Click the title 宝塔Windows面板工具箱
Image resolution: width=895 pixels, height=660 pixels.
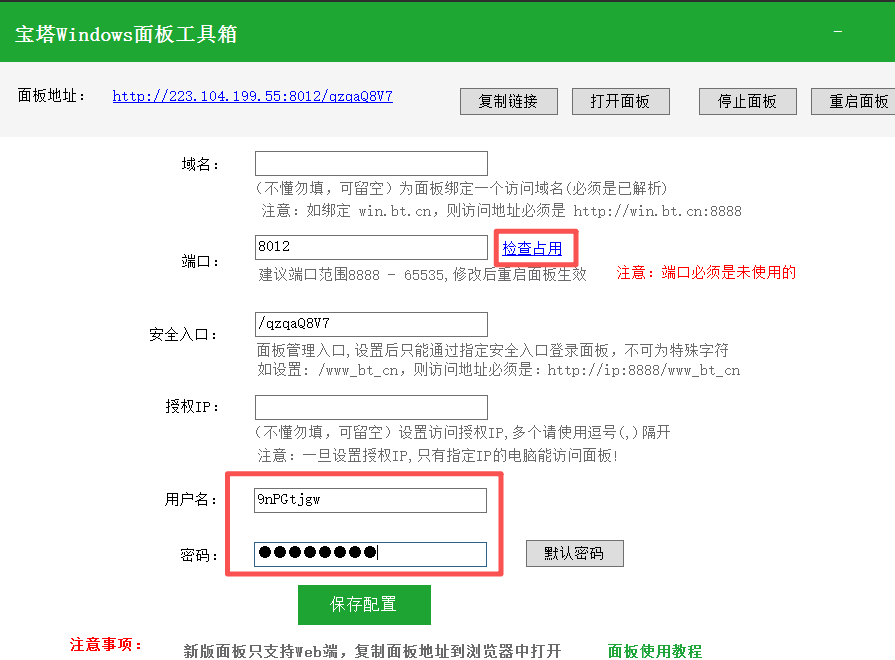[x=126, y=34]
